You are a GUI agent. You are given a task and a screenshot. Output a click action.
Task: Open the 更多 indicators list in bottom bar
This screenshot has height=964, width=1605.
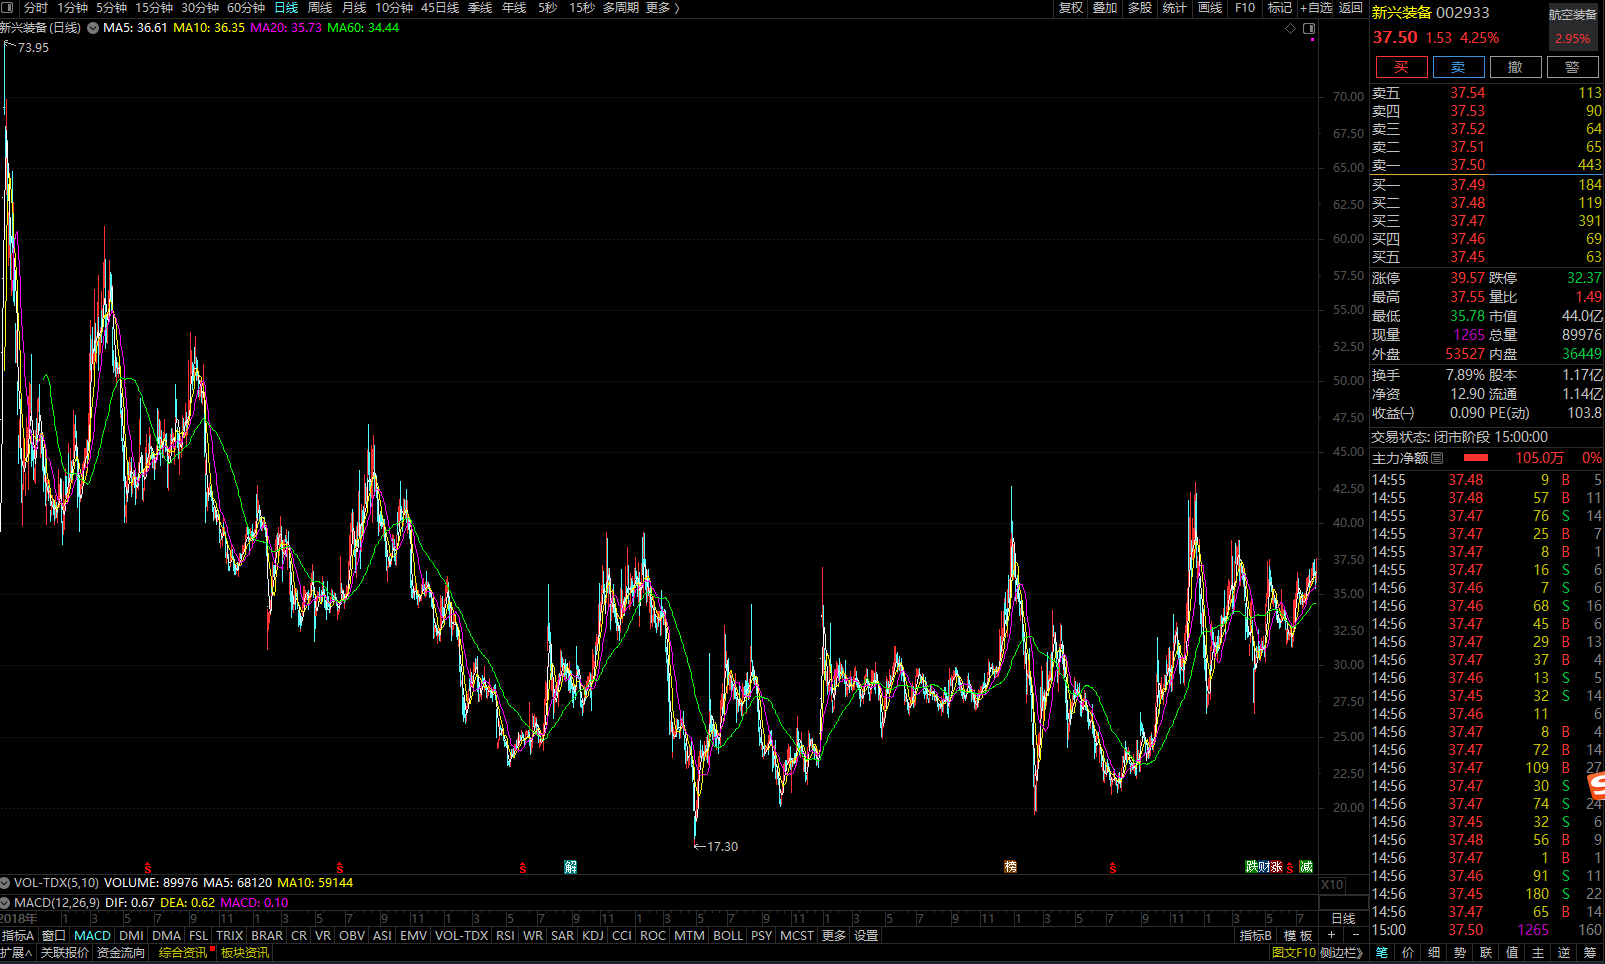coord(834,936)
